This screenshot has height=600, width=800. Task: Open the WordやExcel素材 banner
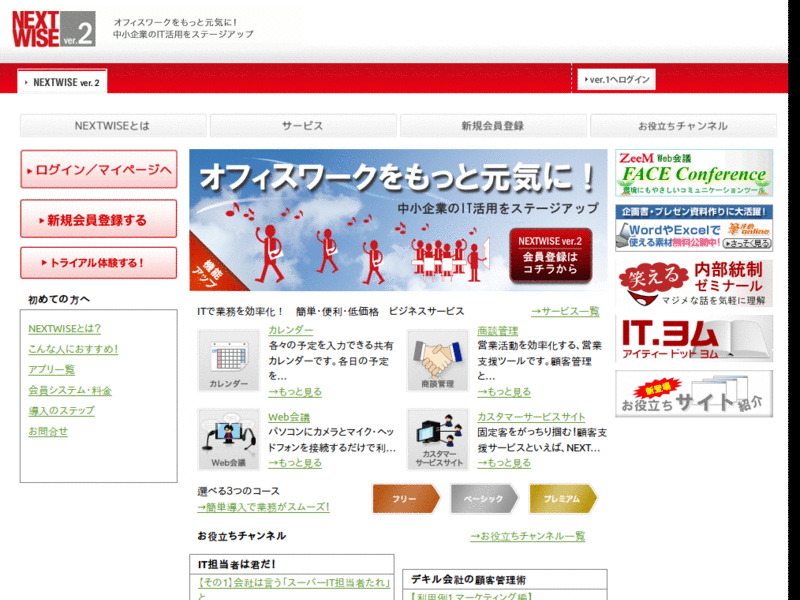(694, 228)
